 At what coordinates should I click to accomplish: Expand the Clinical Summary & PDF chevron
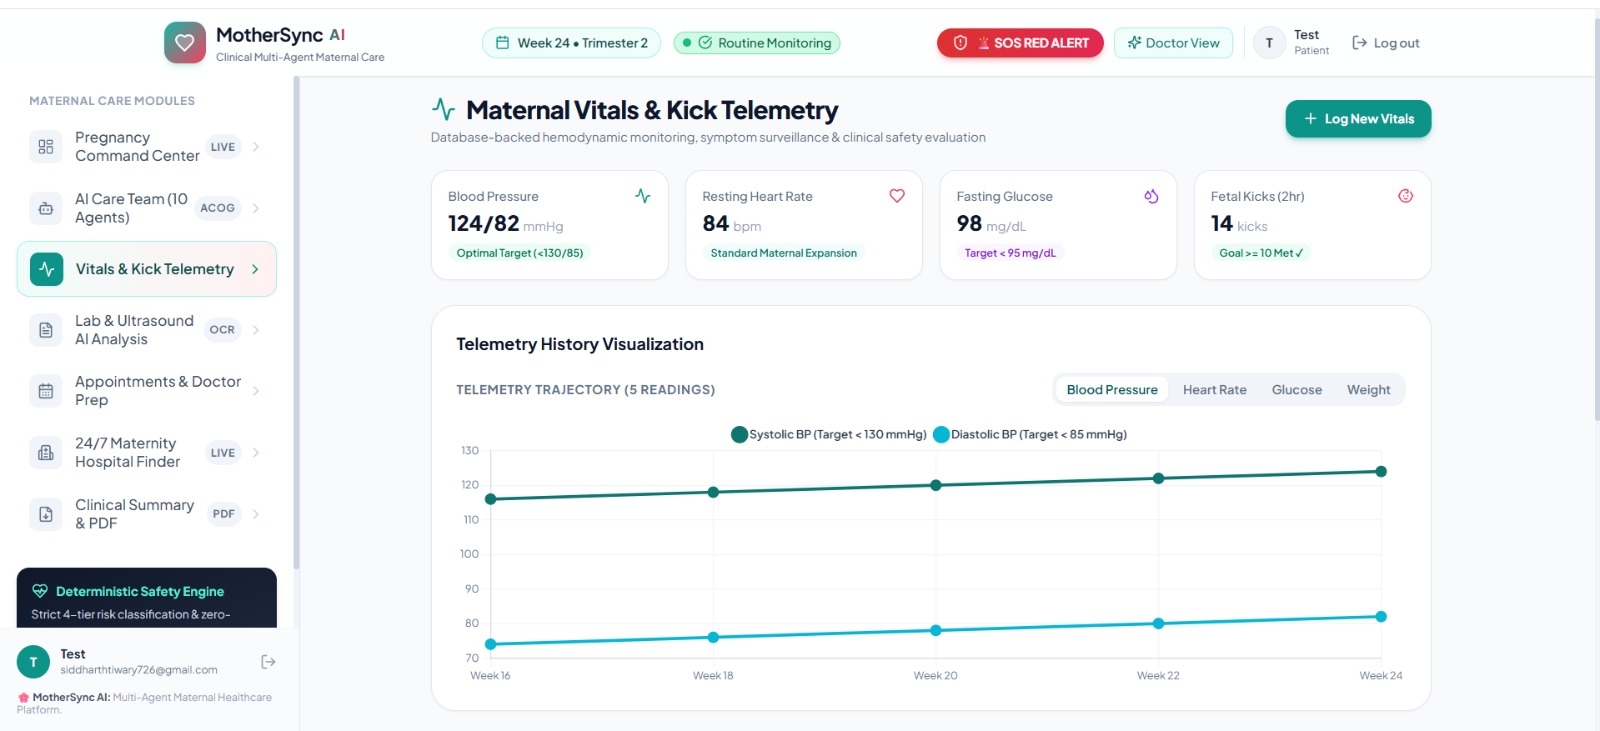click(x=256, y=514)
